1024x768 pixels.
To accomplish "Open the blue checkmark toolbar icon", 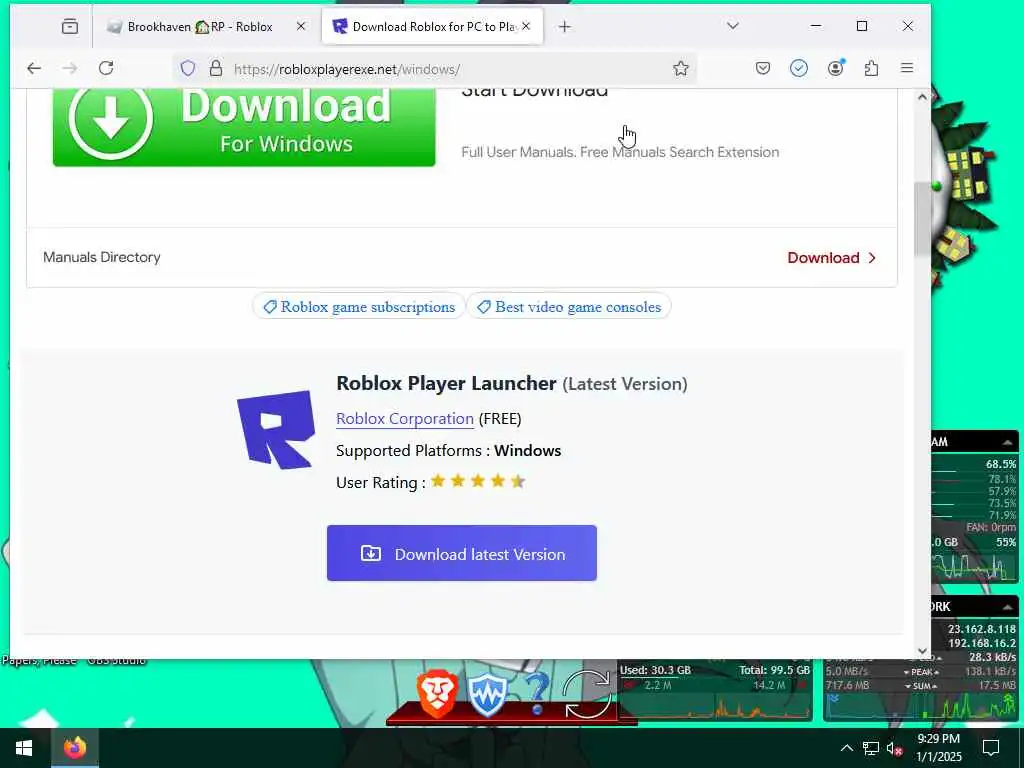I will coord(799,68).
